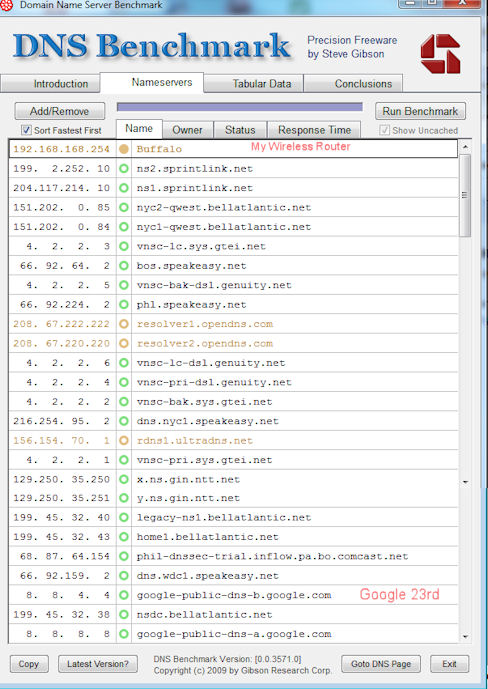
Task: Click status circle for legacy-ns1.bellatlantic.net
Action: [124, 517]
